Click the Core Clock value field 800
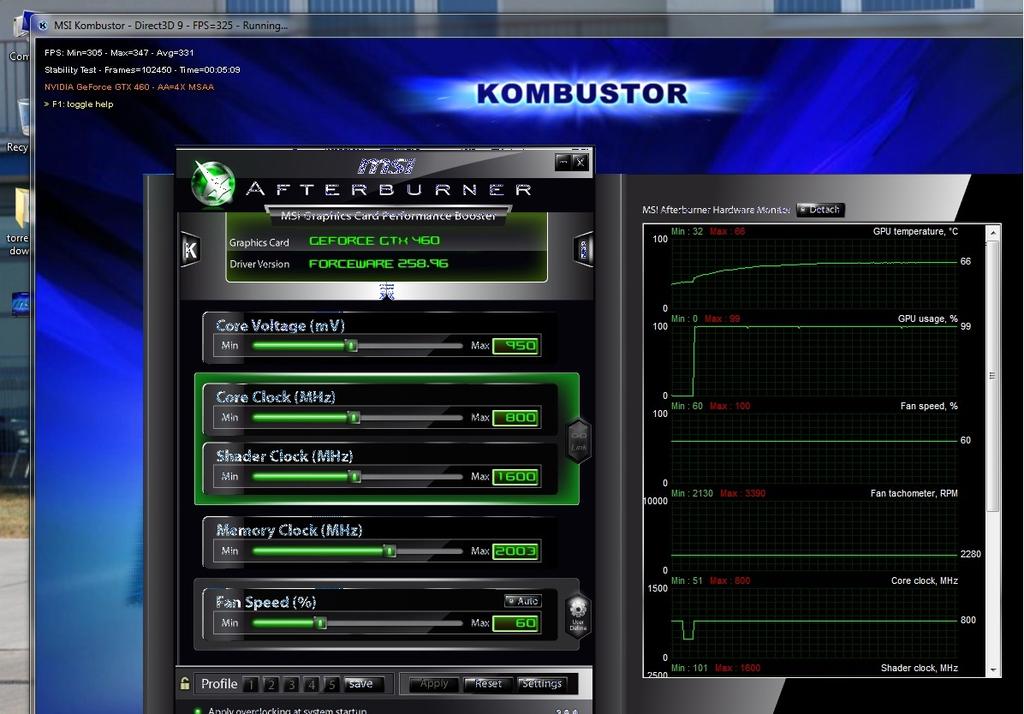 [516, 417]
